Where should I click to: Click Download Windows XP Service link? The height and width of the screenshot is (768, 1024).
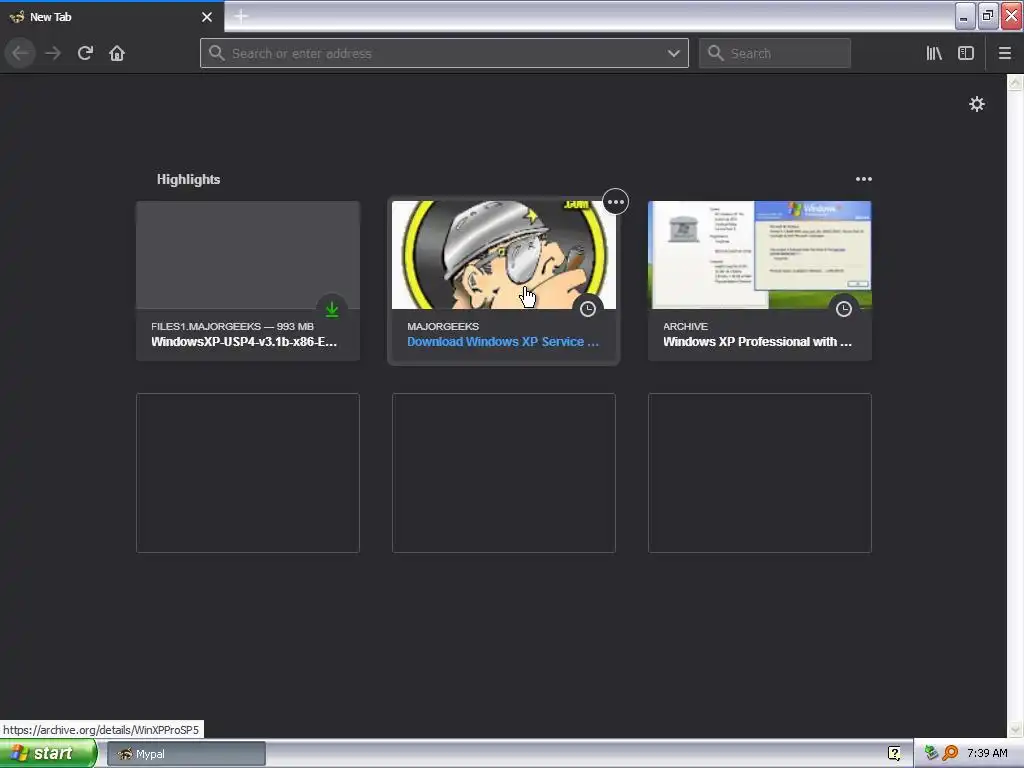click(x=503, y=342)
